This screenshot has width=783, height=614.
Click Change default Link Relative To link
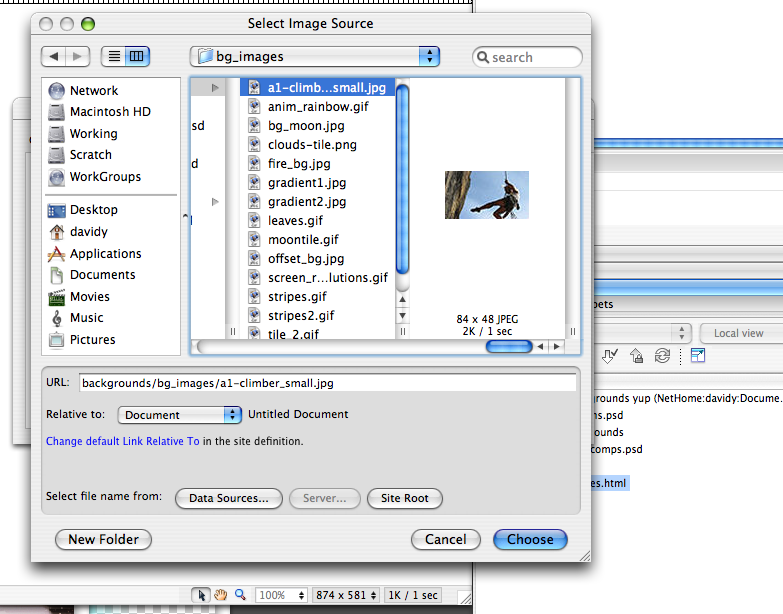[122, 441]
